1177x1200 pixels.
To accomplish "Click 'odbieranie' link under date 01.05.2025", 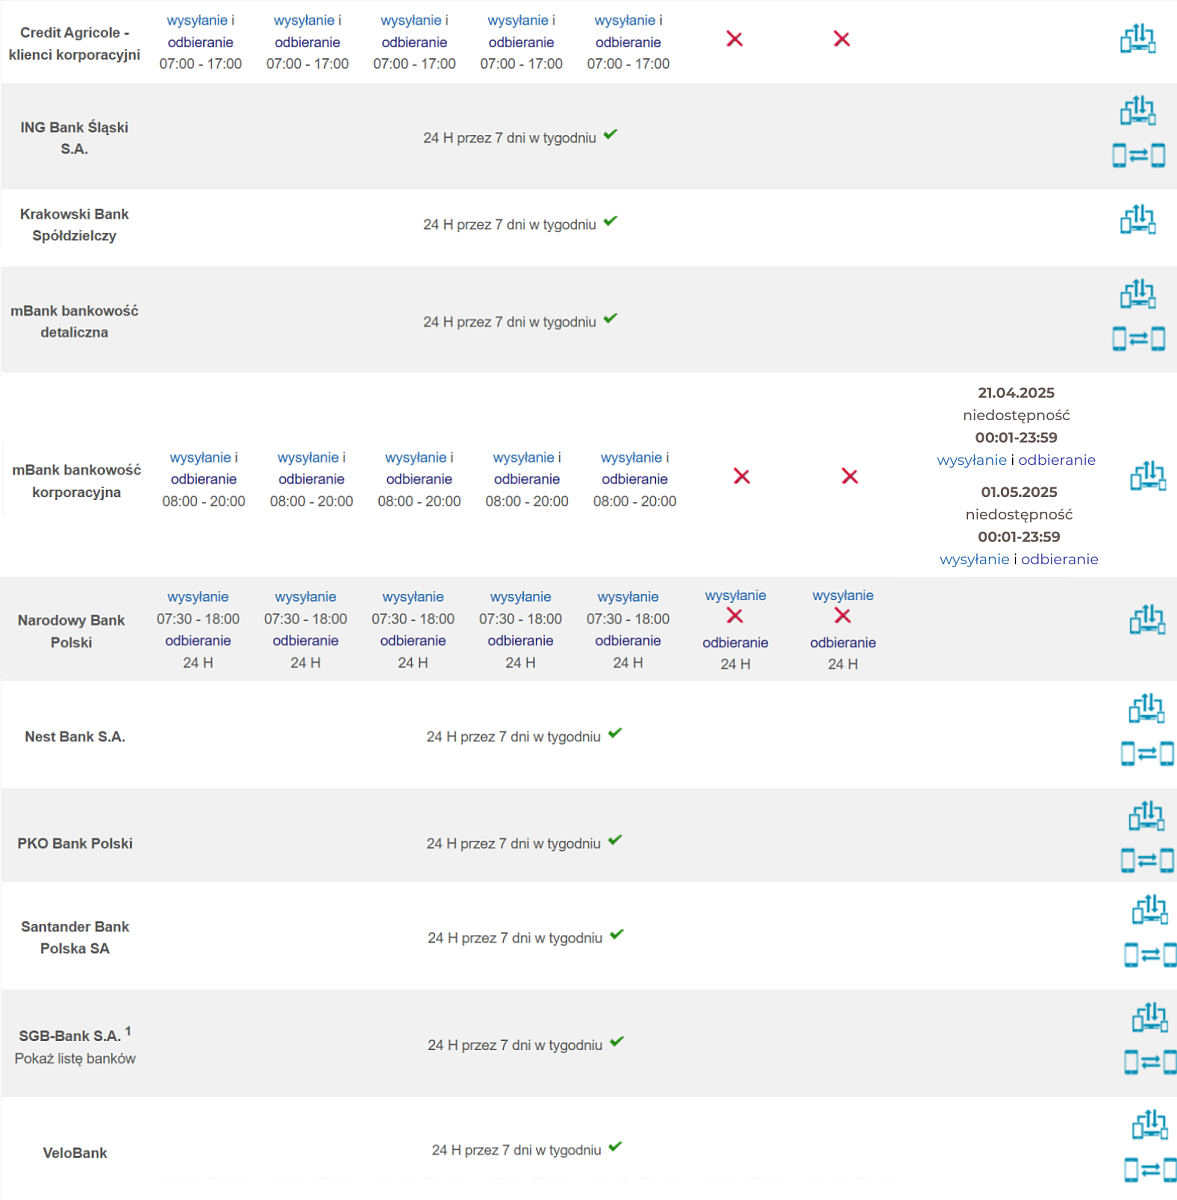I will [1060, 559].
